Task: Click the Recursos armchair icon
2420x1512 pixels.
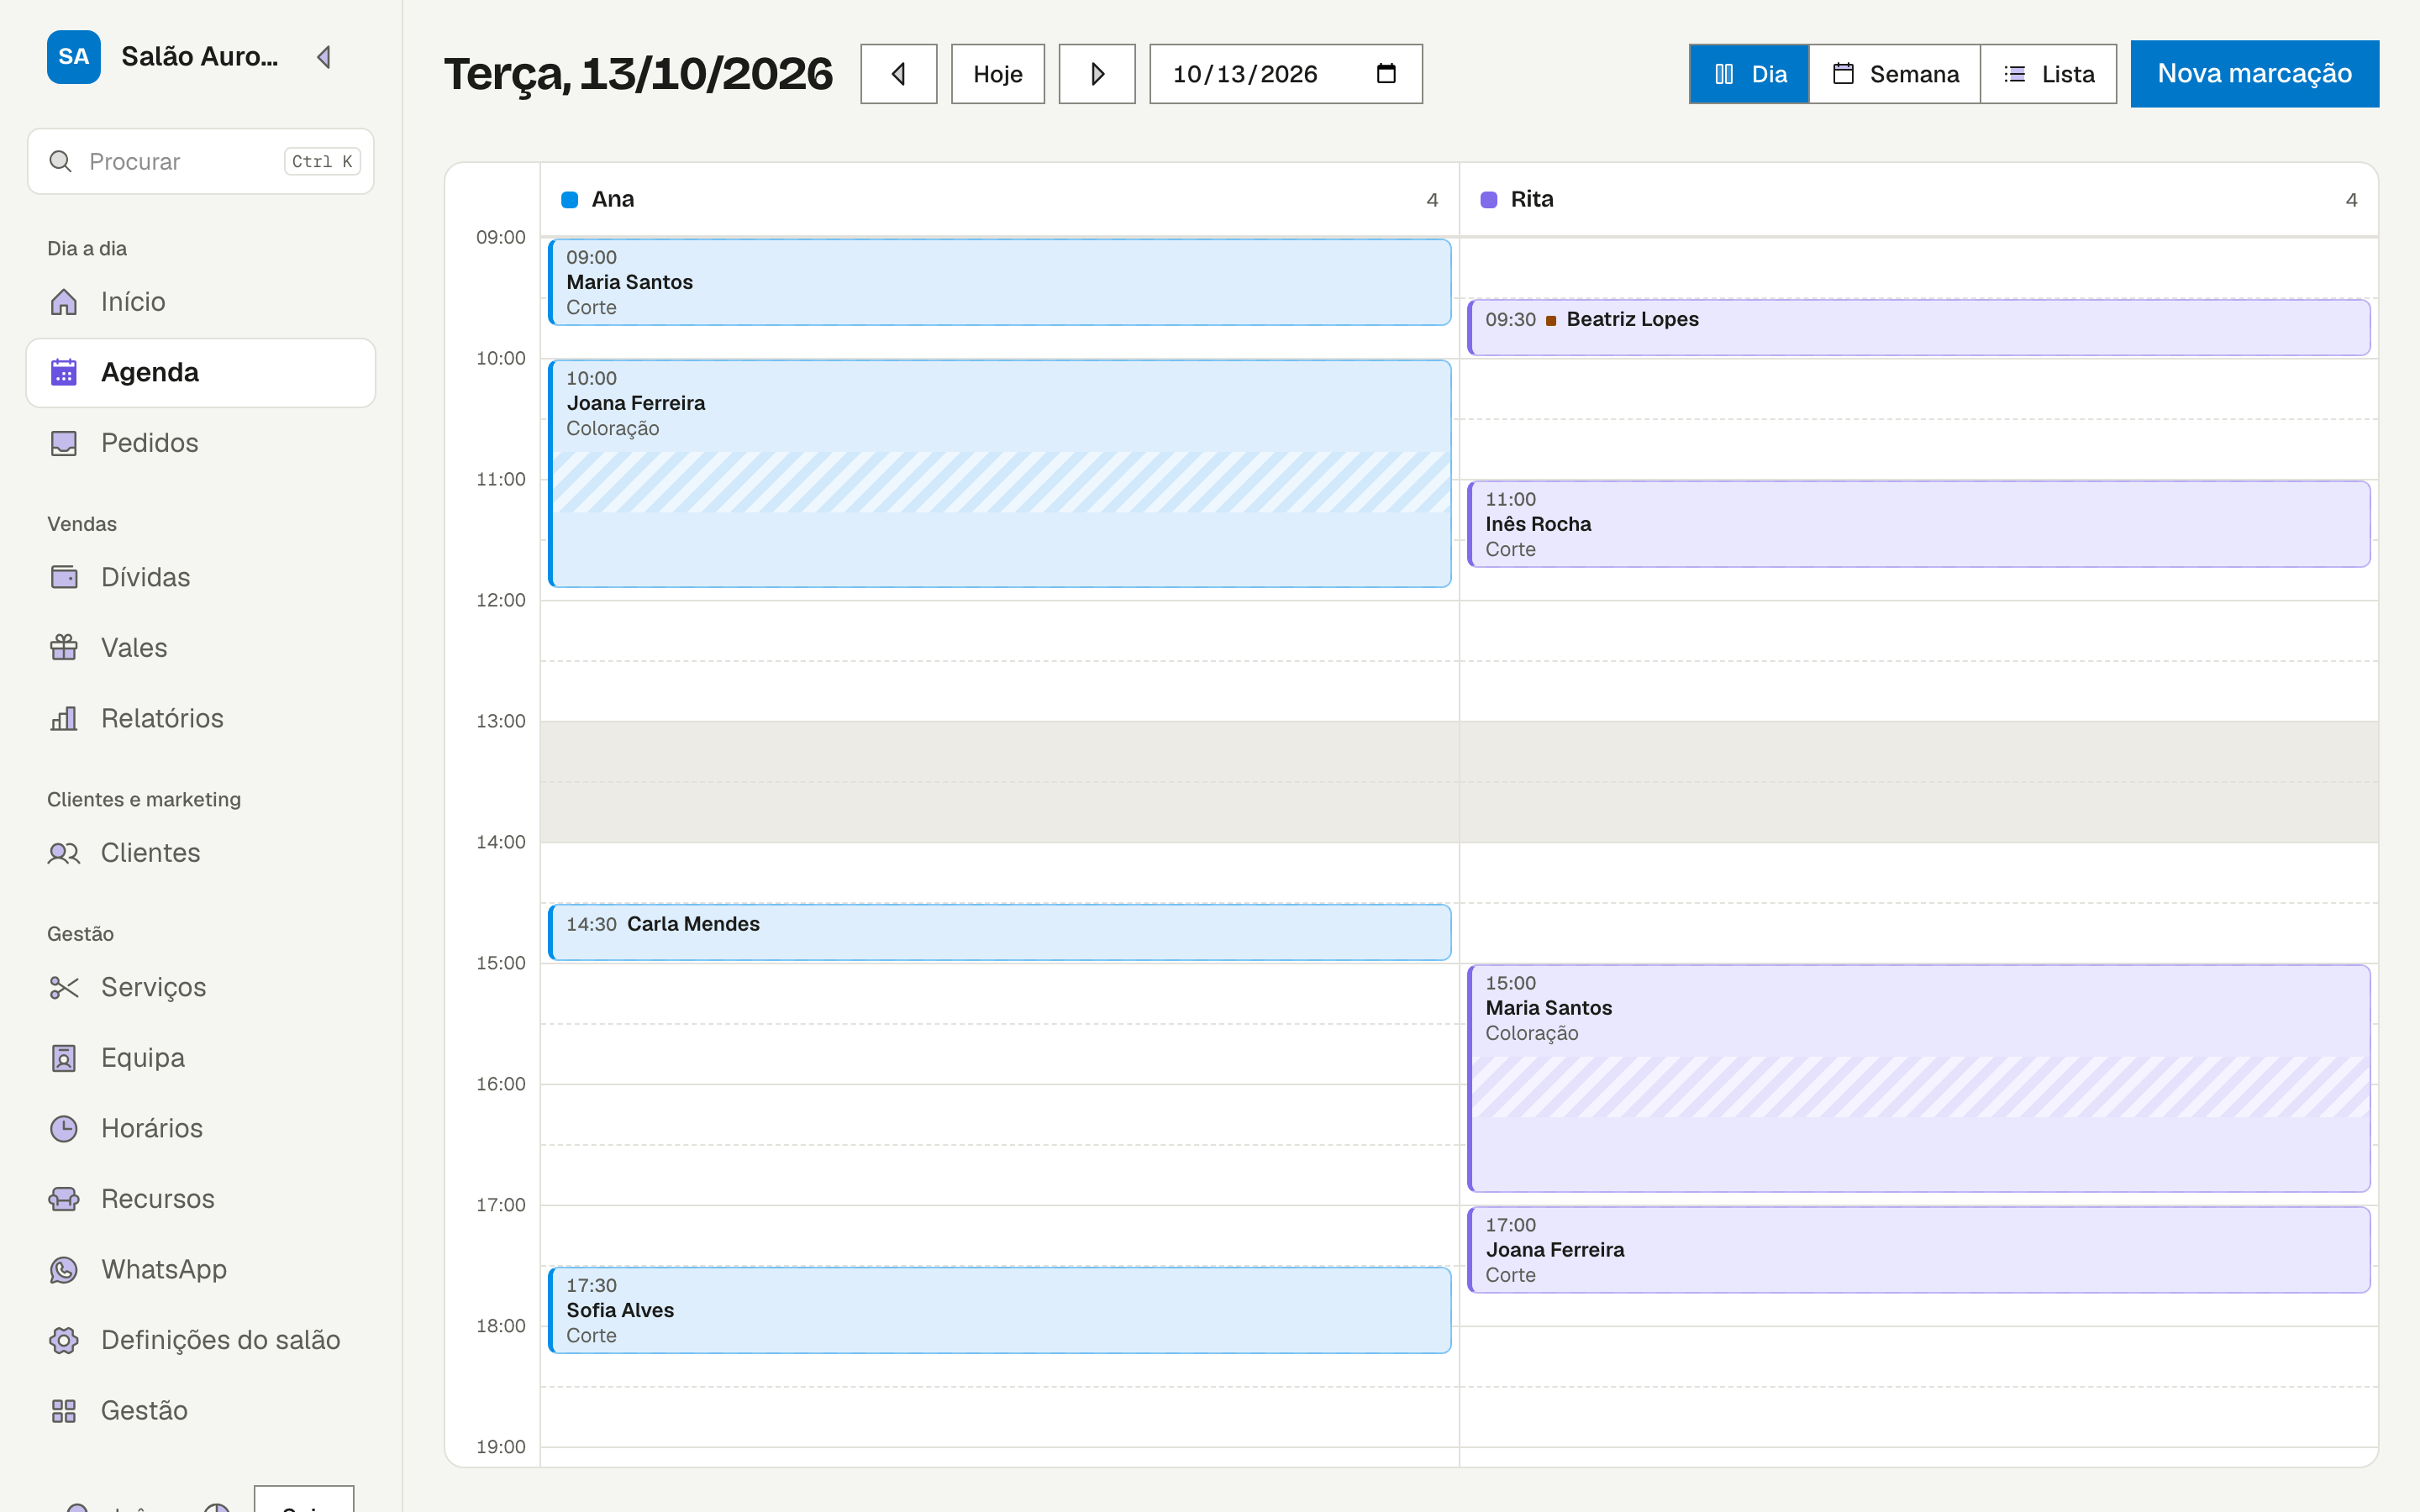Action: [64, 1199]
